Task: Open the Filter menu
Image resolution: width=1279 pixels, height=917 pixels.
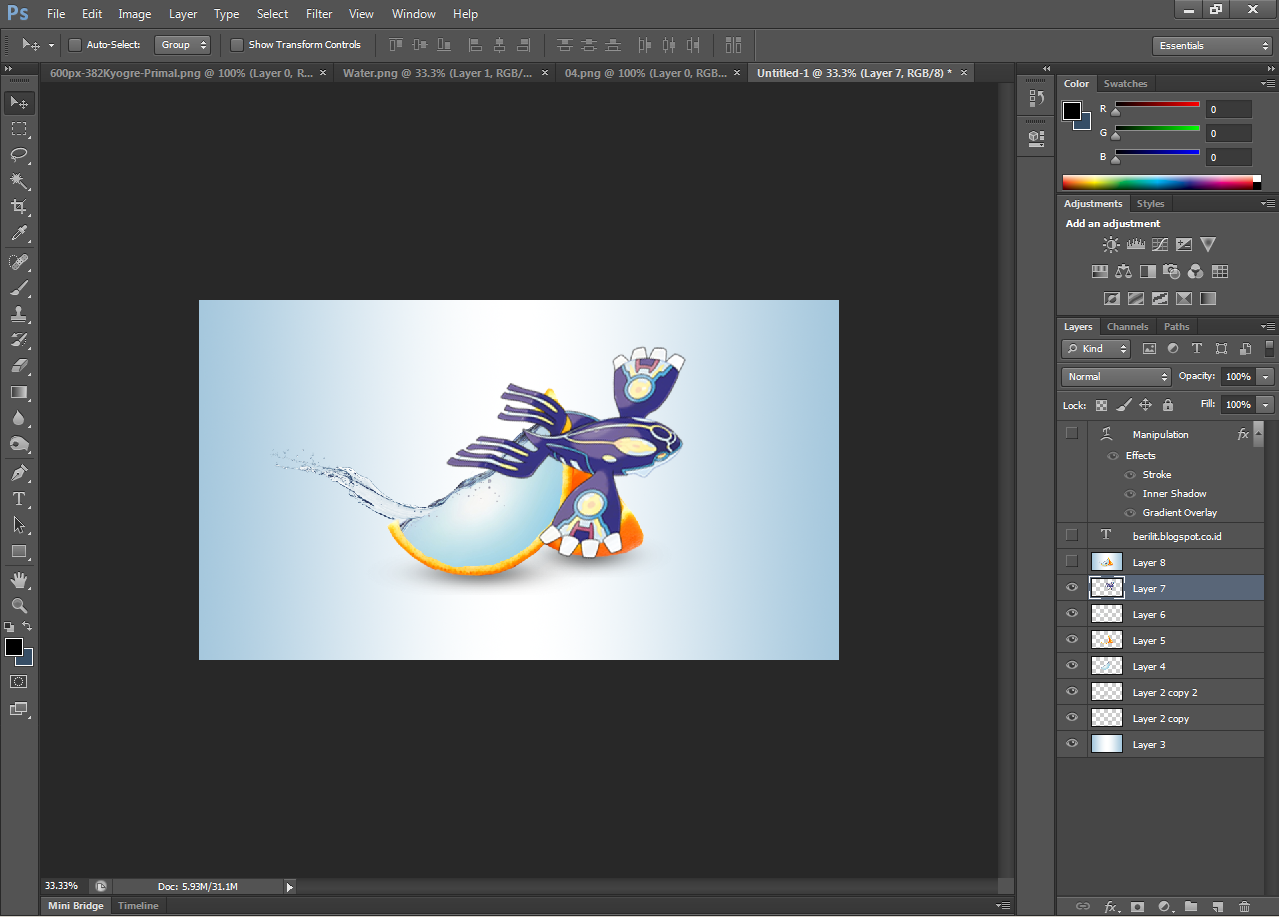Action: [319, 14]
